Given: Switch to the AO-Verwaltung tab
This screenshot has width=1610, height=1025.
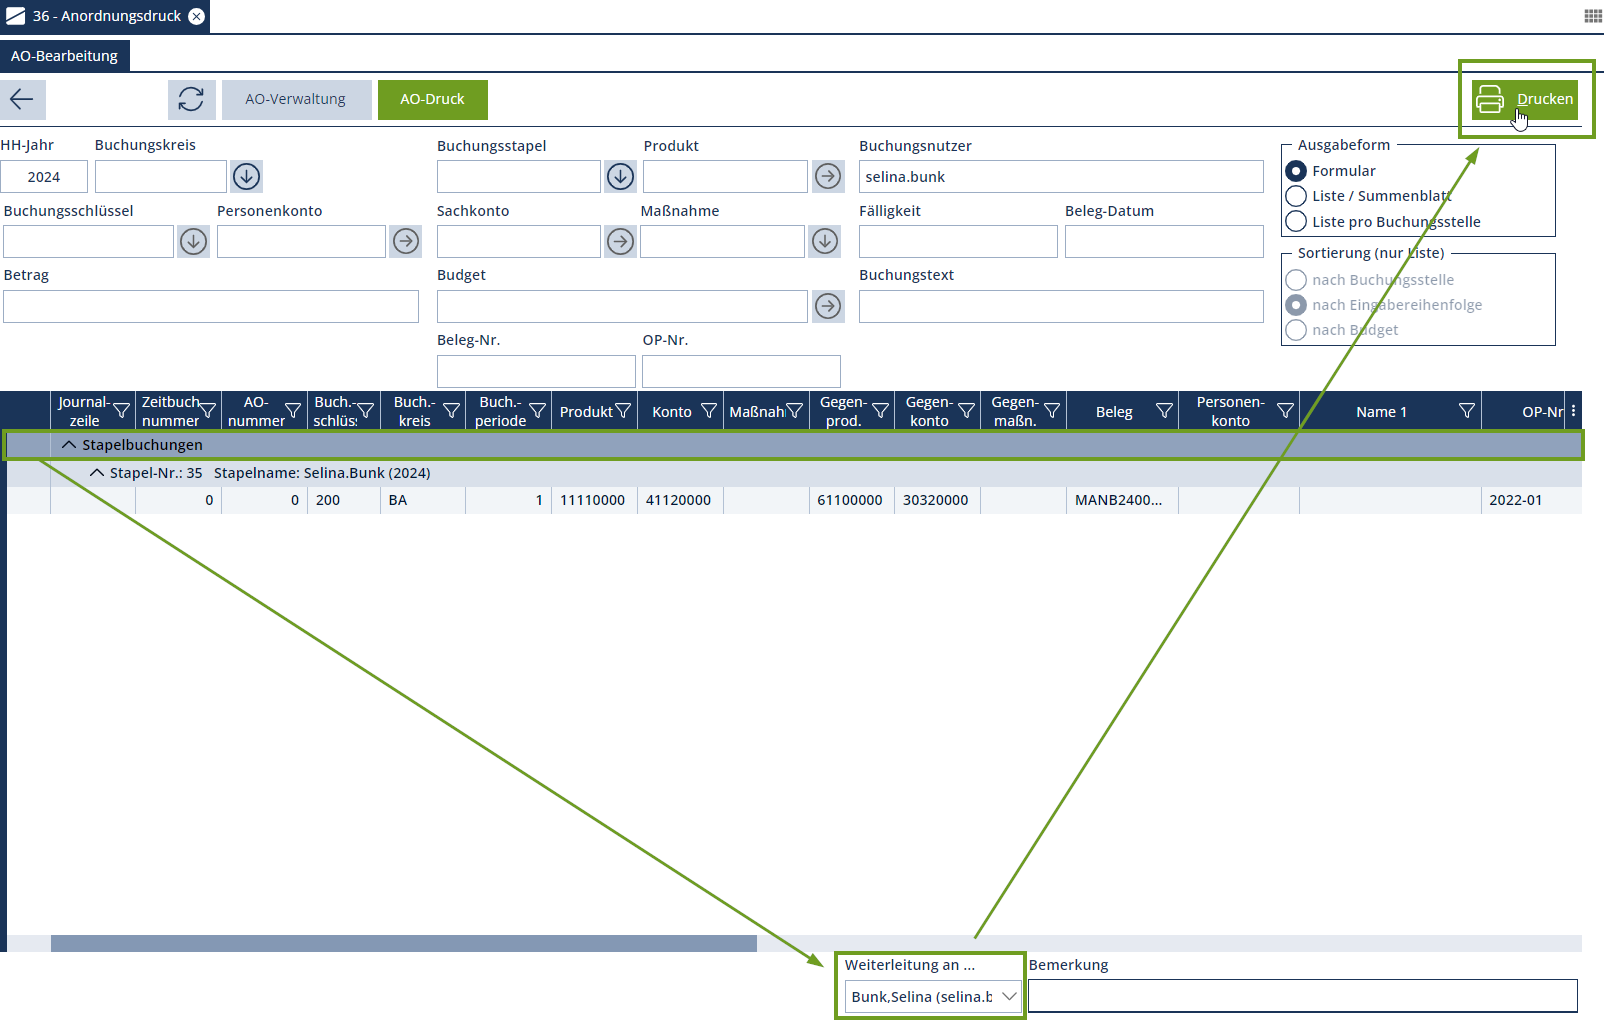Looking at the screenshot, I should (296, 99).
